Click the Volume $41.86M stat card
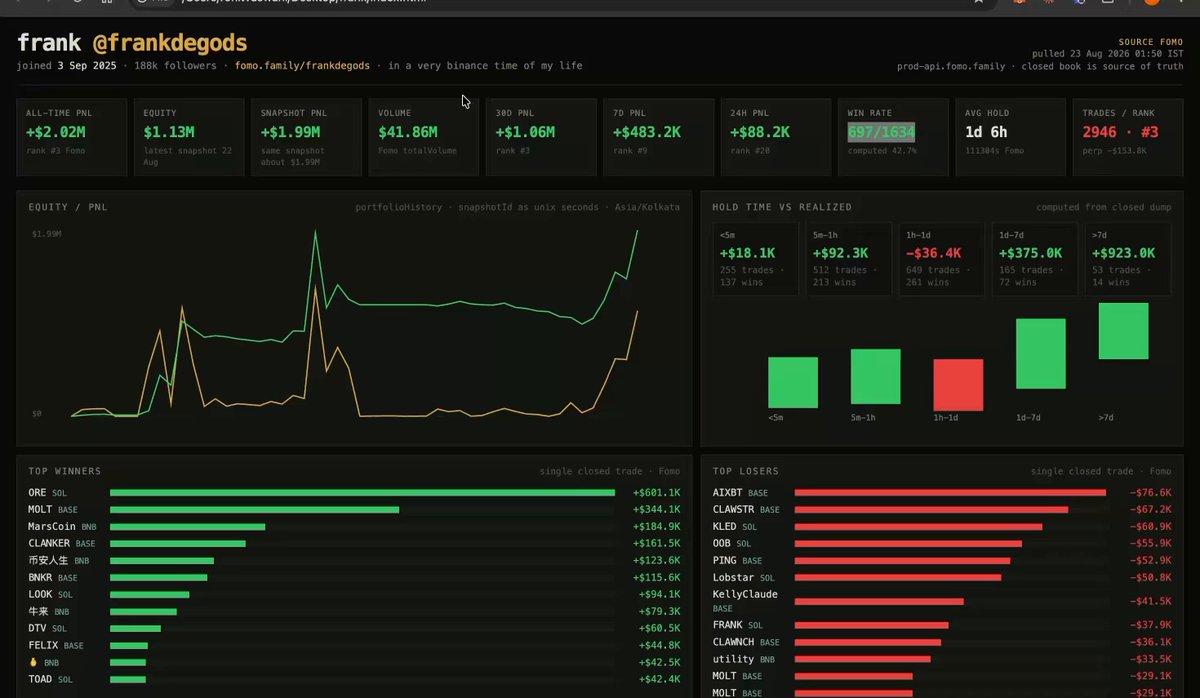This screenshot has width=1200, height=698. click(x=424, y=137)
